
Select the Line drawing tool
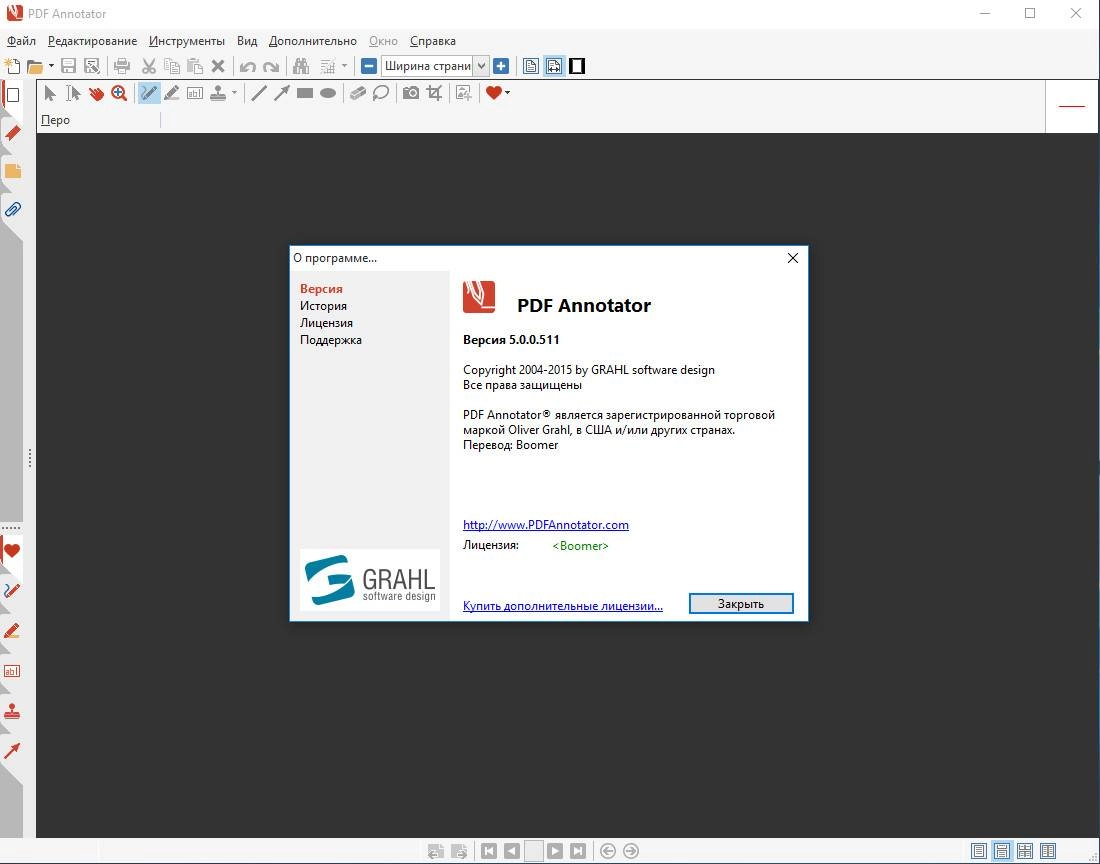click(x=259, y=93)
